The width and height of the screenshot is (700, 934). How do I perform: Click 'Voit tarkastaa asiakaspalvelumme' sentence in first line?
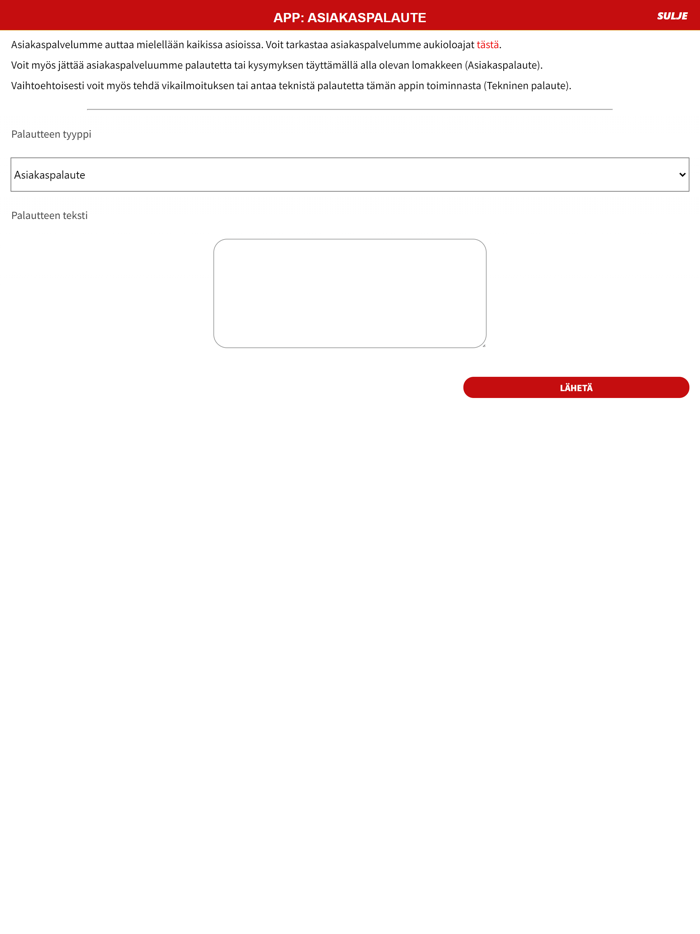click(x=370, y=45)
